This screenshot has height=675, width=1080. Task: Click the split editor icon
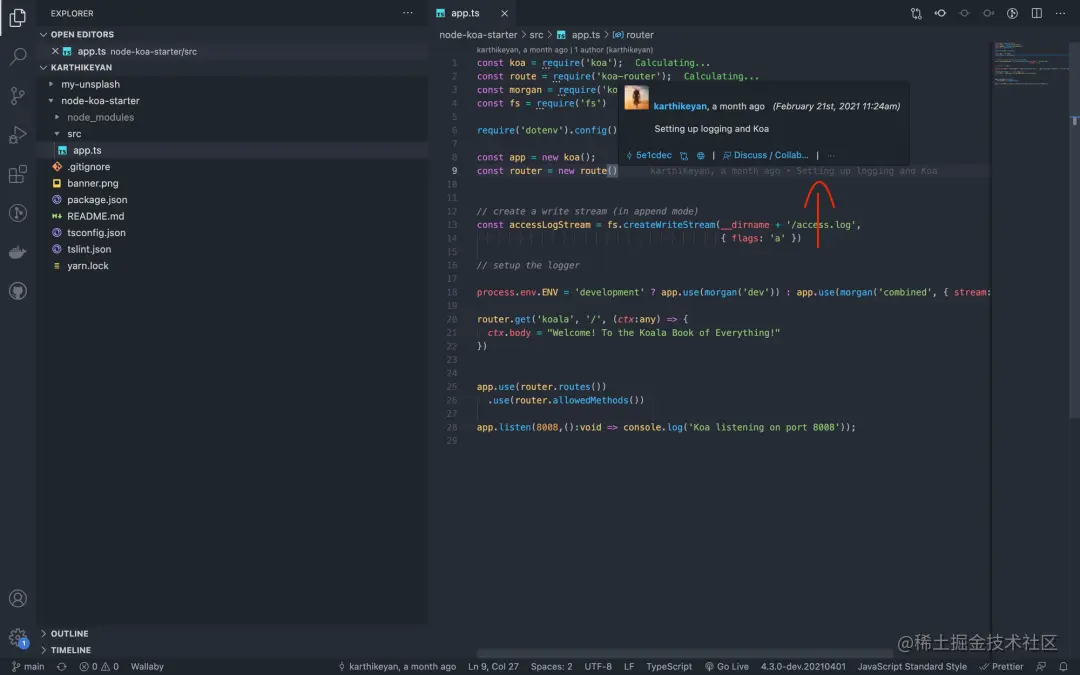(x=1037, y=13)
